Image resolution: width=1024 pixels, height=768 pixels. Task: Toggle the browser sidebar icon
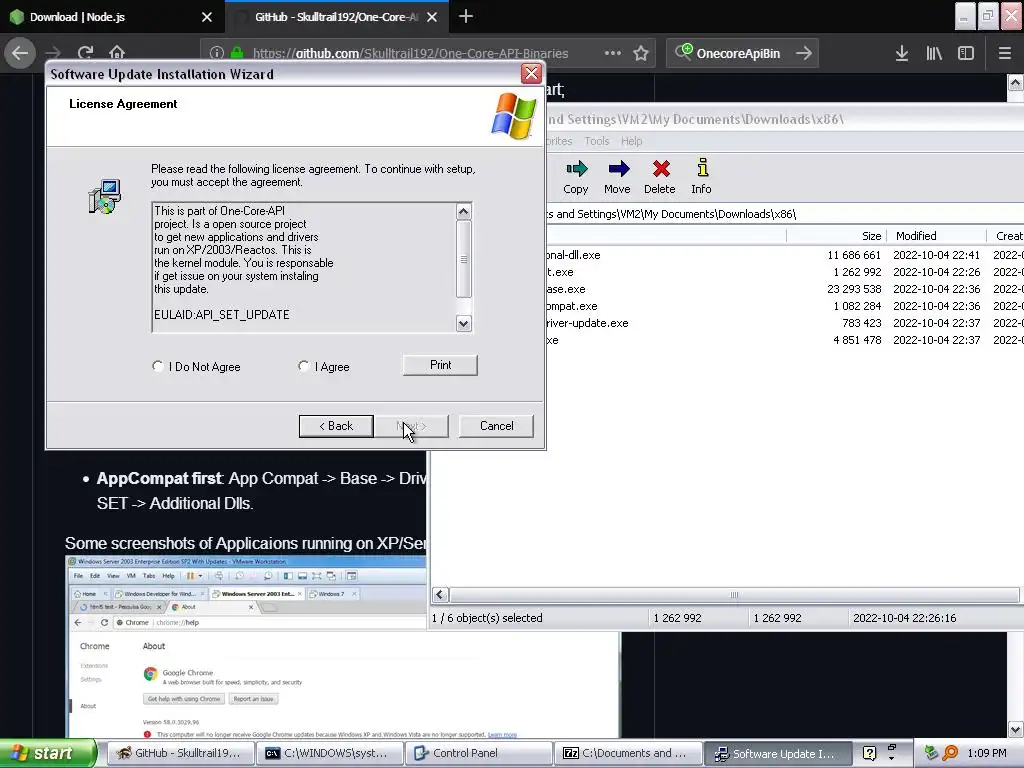[x=966, y=53]
